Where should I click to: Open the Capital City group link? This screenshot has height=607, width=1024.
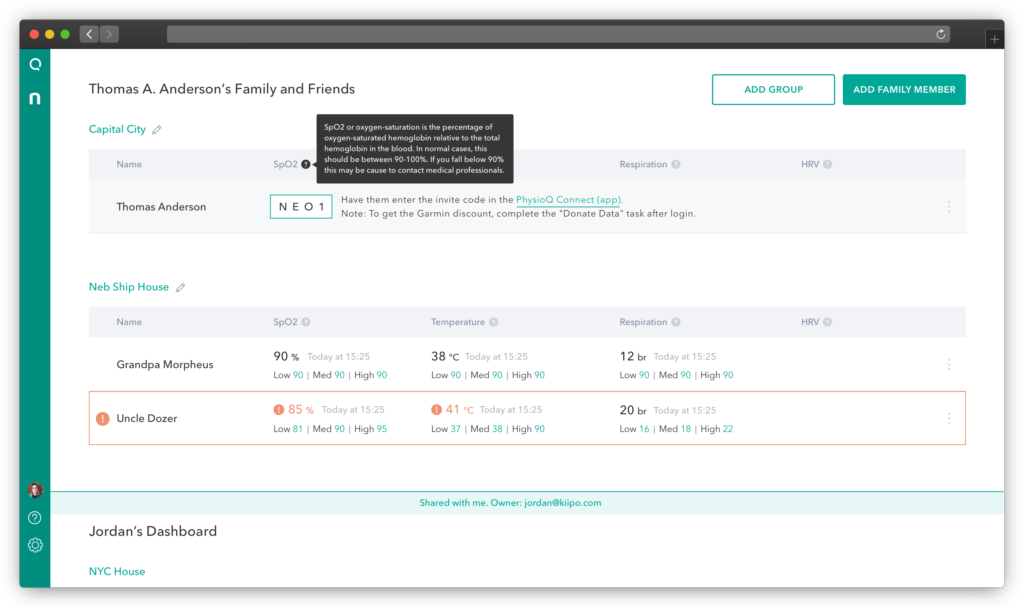point(118,129)
